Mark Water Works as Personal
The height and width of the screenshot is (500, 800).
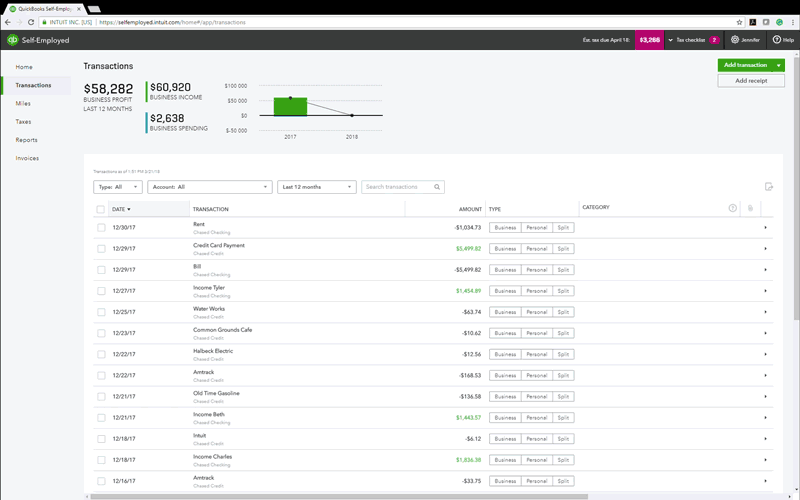coord(537,312)
